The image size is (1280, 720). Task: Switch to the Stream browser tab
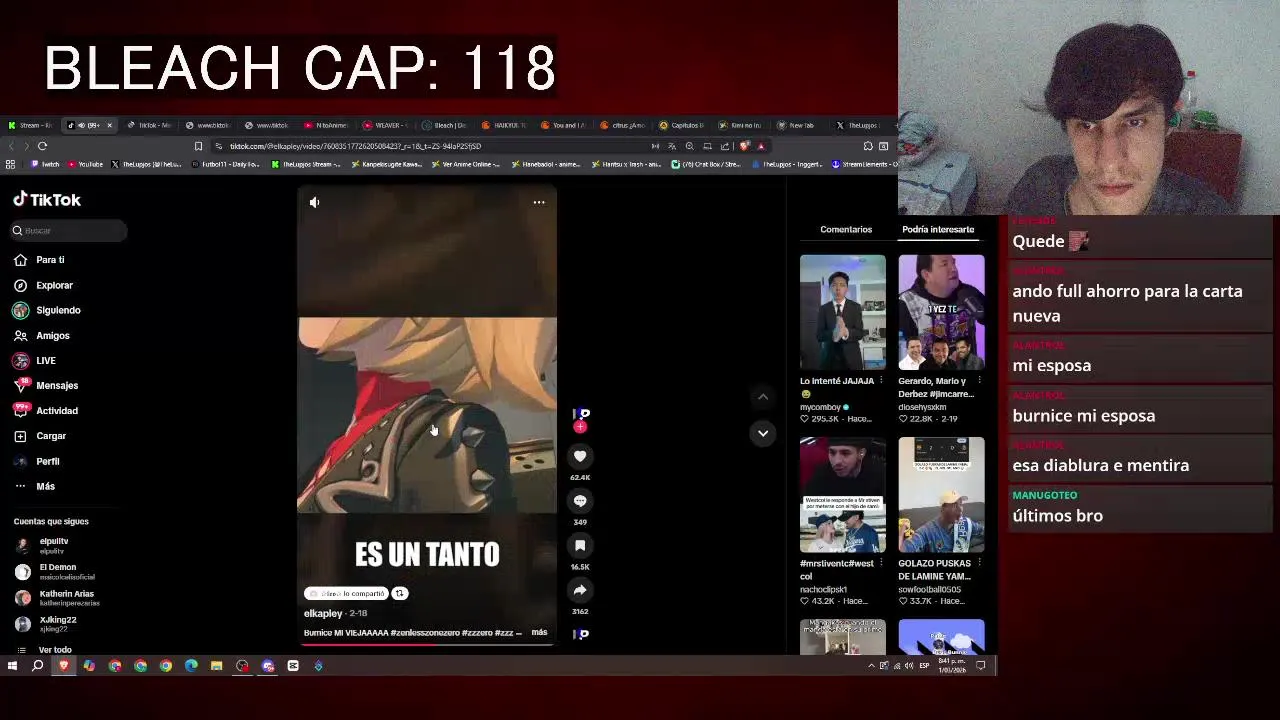point(30,126)
